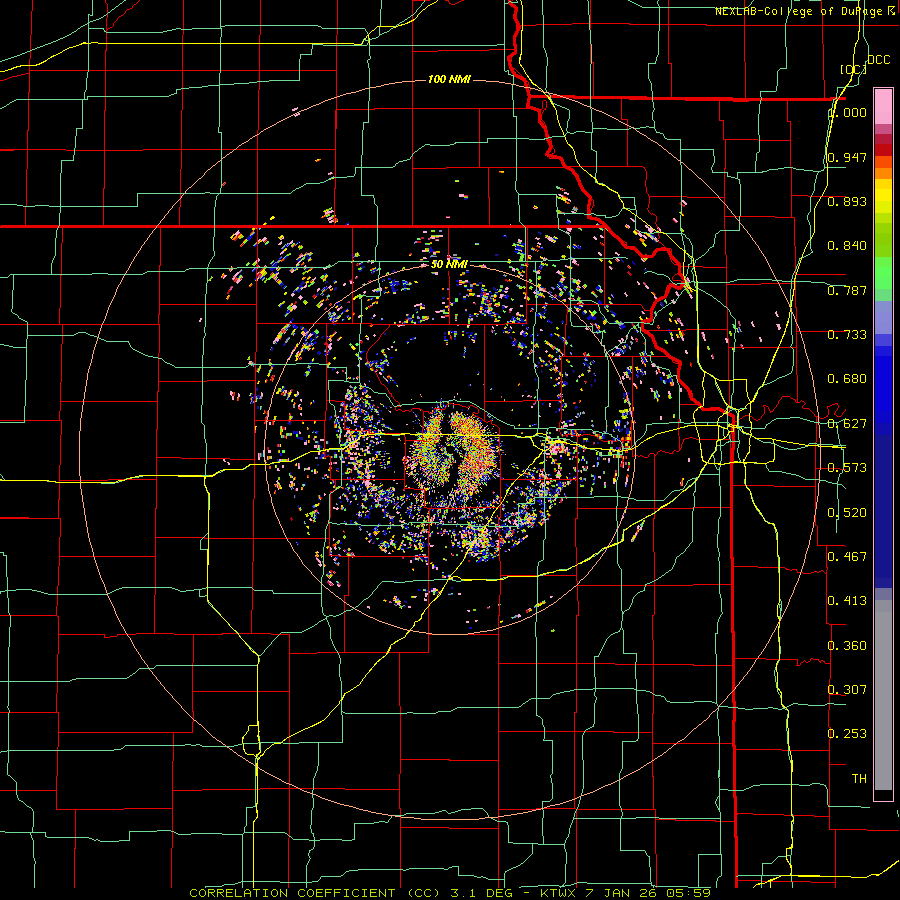Click the 0.253 legend value
900x900 pixels.
pos(847,734)
